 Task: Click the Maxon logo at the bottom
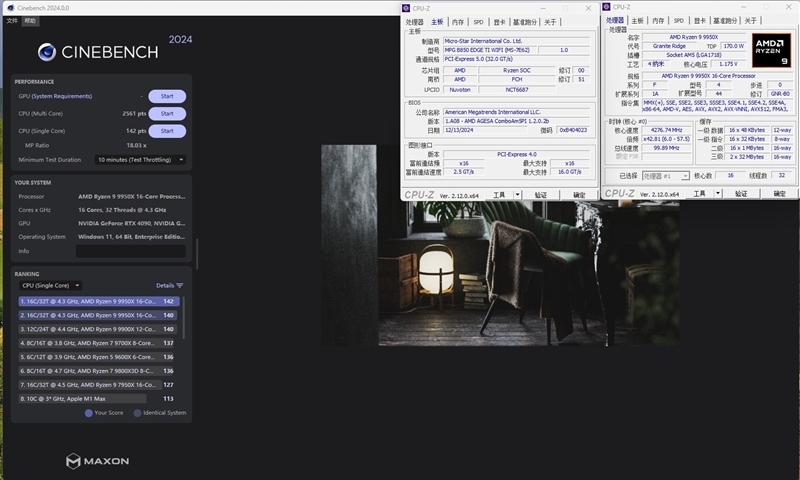(97, 461)
